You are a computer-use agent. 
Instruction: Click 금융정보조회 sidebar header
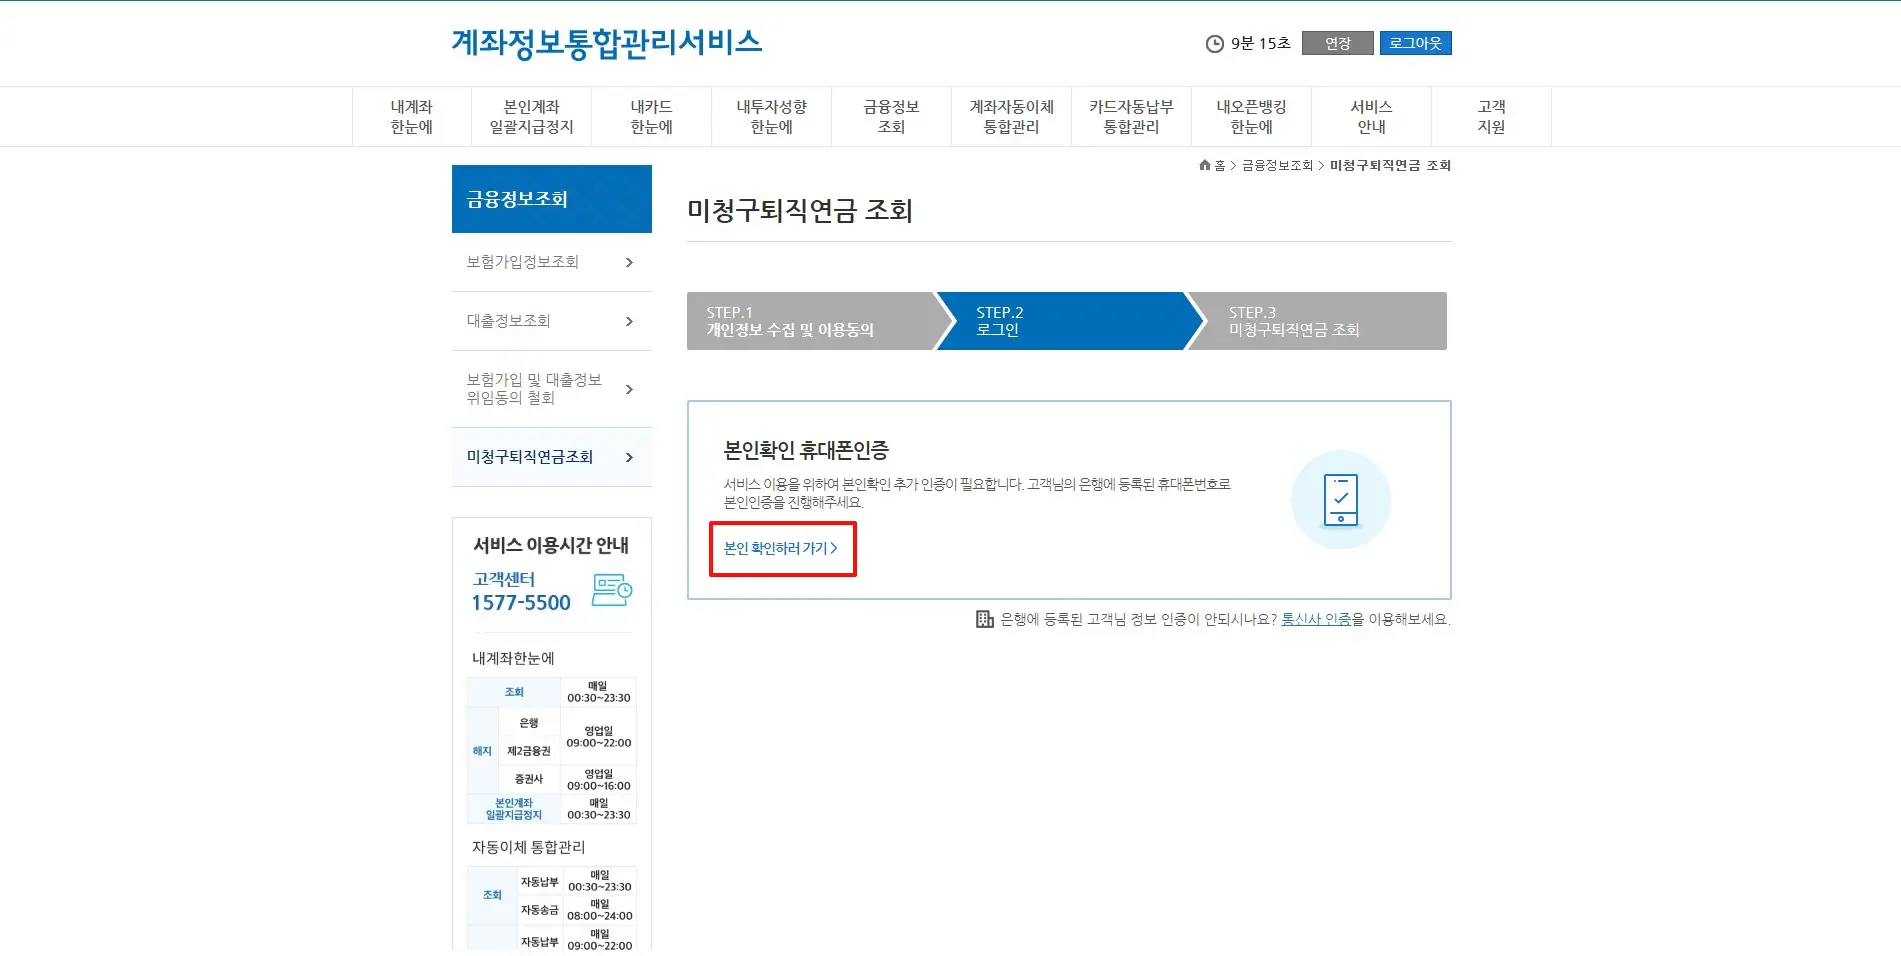click(x=552, y=199)
